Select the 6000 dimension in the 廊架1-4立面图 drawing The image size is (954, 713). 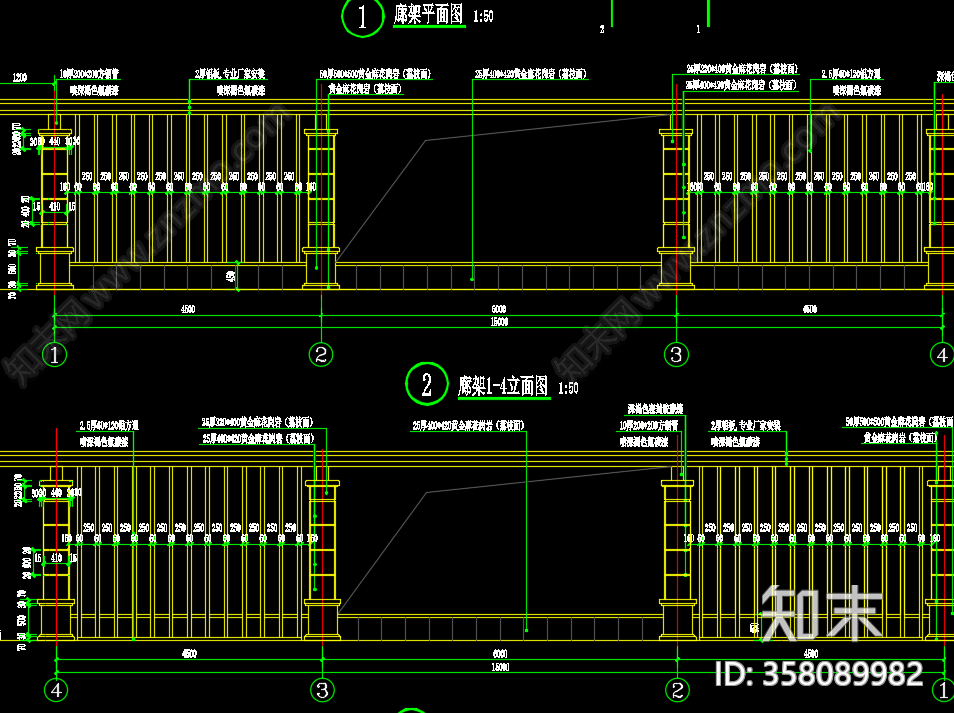[499, 653]
